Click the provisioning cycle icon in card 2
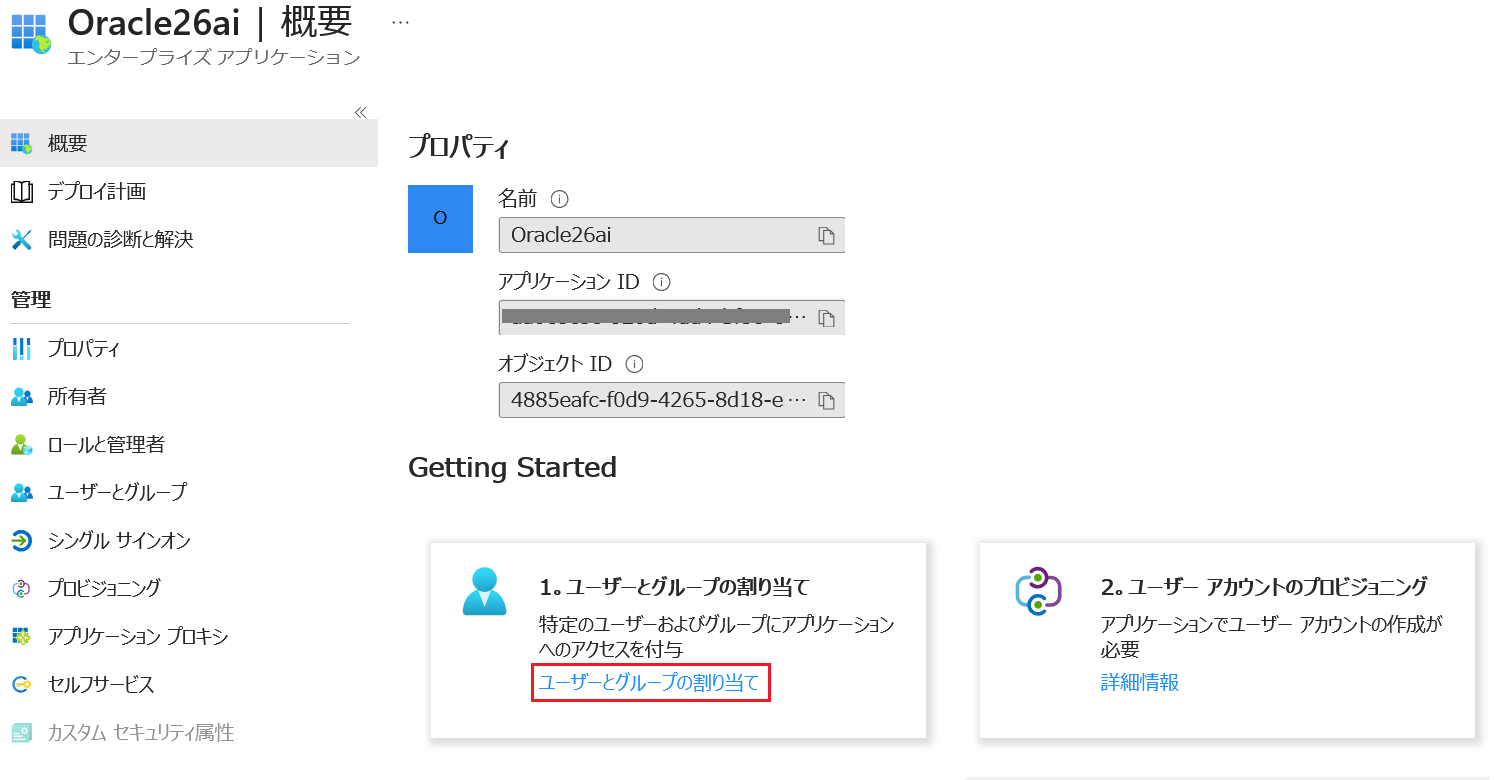Image resolution: width=1494 pixels, height=780 pixels. (1037, 591)
